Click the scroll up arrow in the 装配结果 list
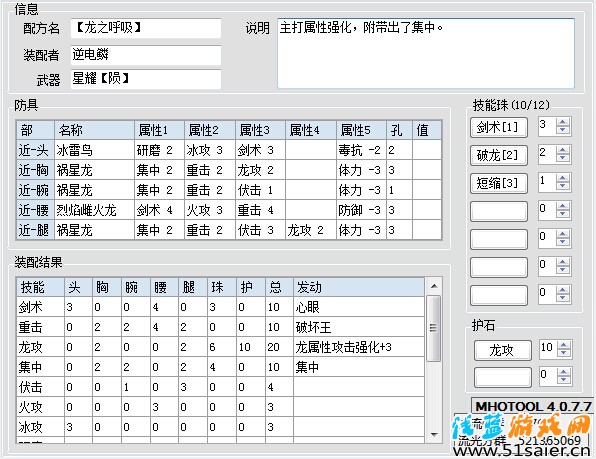The width and height of the screenshot is (596, 459). coord(434,286)
